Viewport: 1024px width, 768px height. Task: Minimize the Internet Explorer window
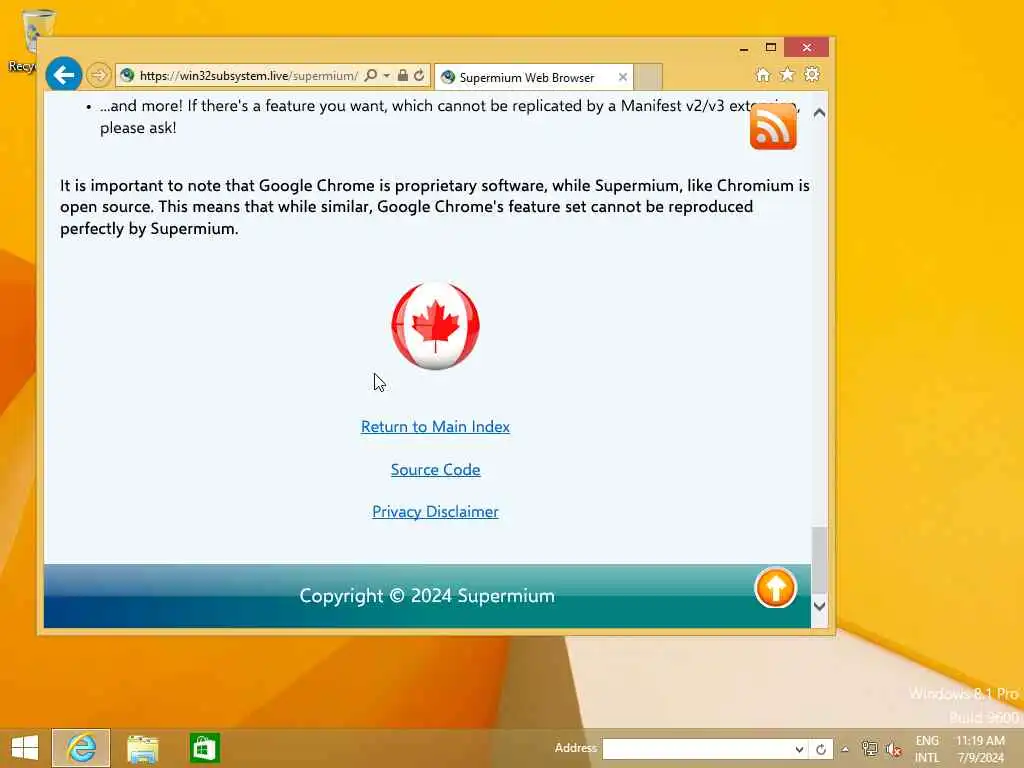click(744, 48)
